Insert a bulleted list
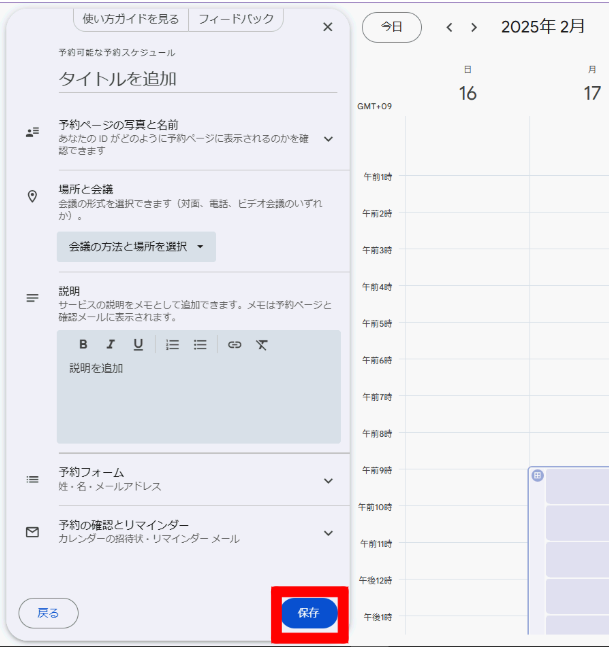Screen dimensions: 609x647 pyautogui.click(x=200, y=345)
